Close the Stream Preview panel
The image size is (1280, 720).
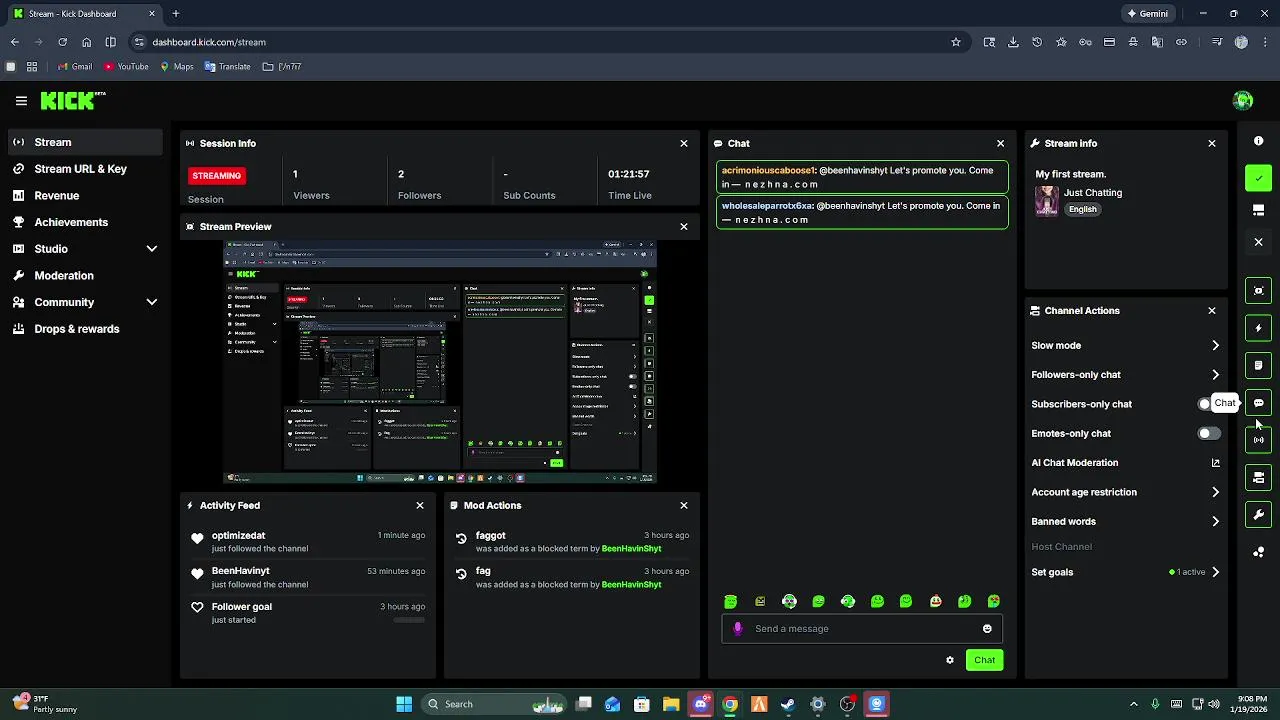pyautogui.click(x=684, y=227)
